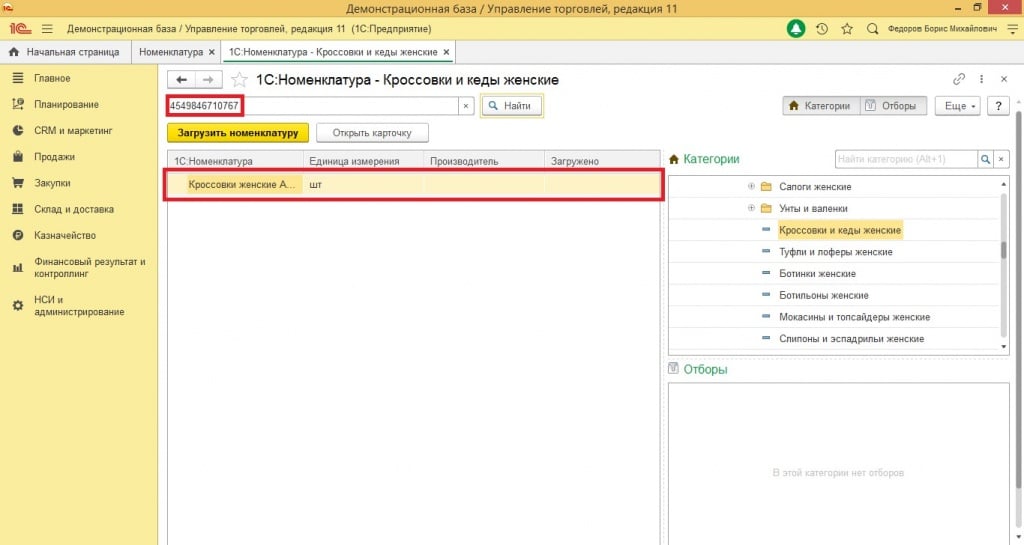Click the Открыть карточку button
1024x545 pixels.
372,132
